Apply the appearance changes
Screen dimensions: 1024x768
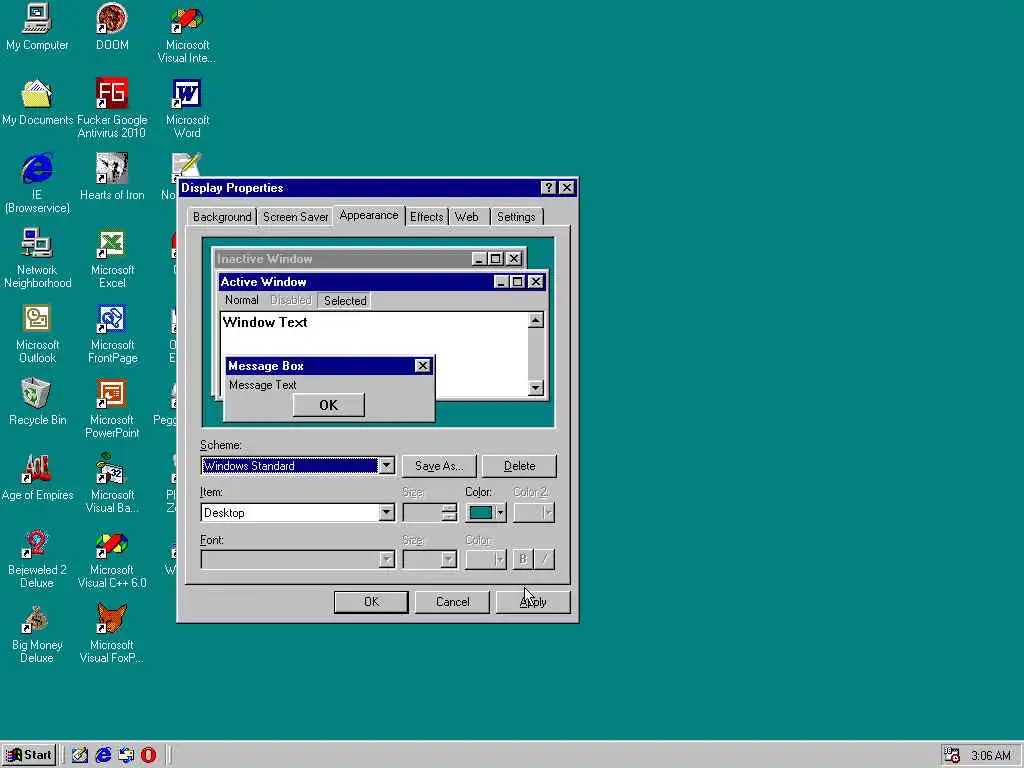point(533,602)
